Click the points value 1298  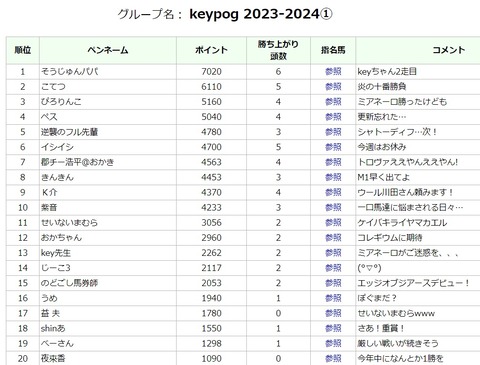pos(211,343)
